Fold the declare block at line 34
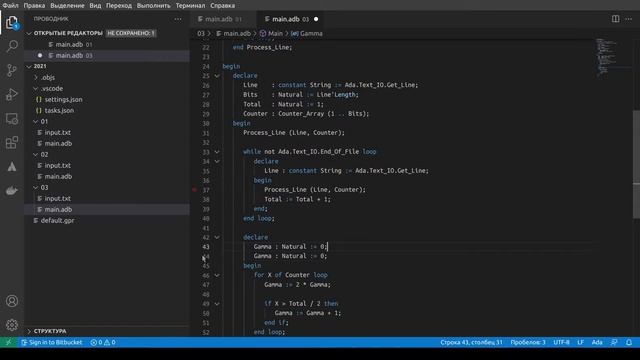The image size is (640, 360). [x=217, y=161]
